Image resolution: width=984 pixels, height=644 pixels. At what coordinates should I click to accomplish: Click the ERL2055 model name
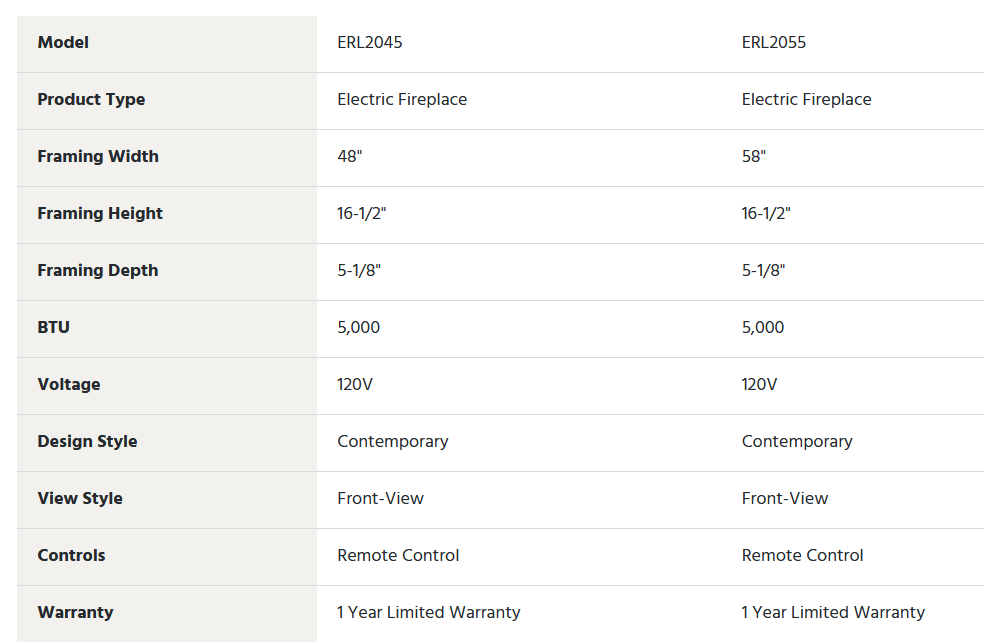click(774, 43)
